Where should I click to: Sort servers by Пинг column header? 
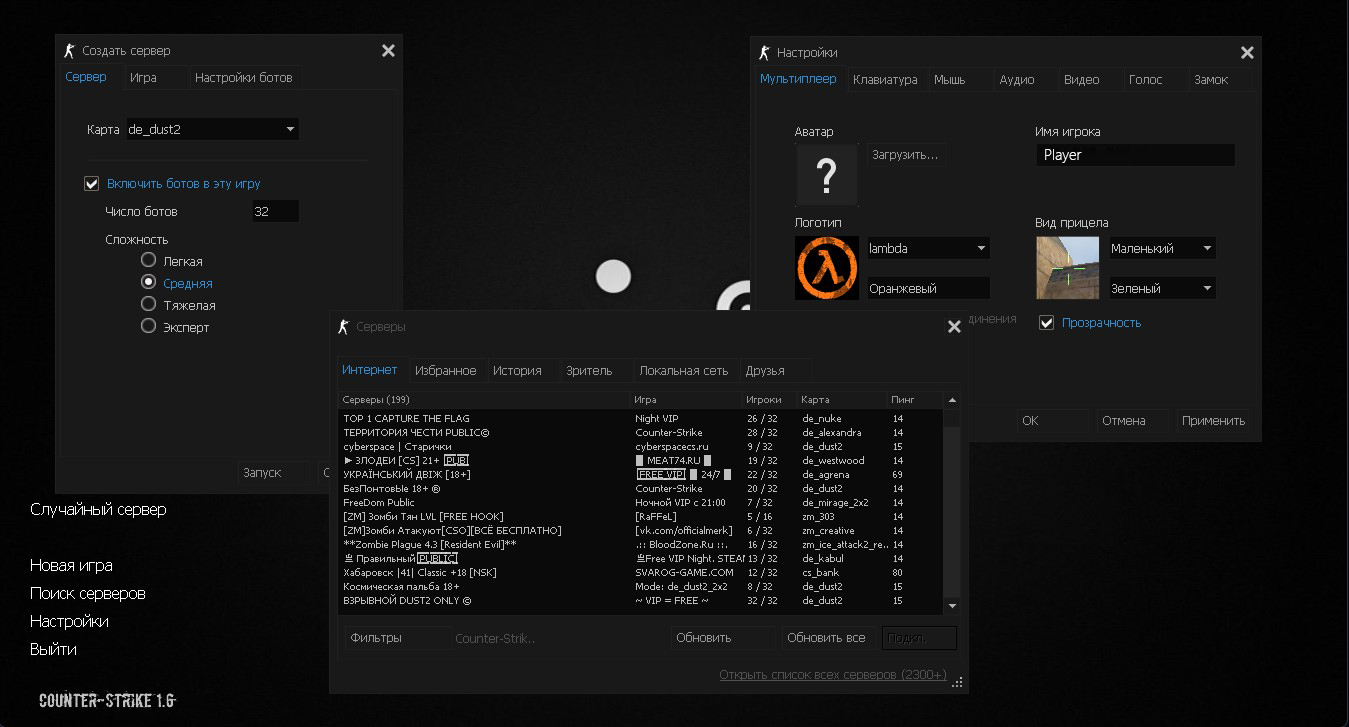[x=915, y=400]
